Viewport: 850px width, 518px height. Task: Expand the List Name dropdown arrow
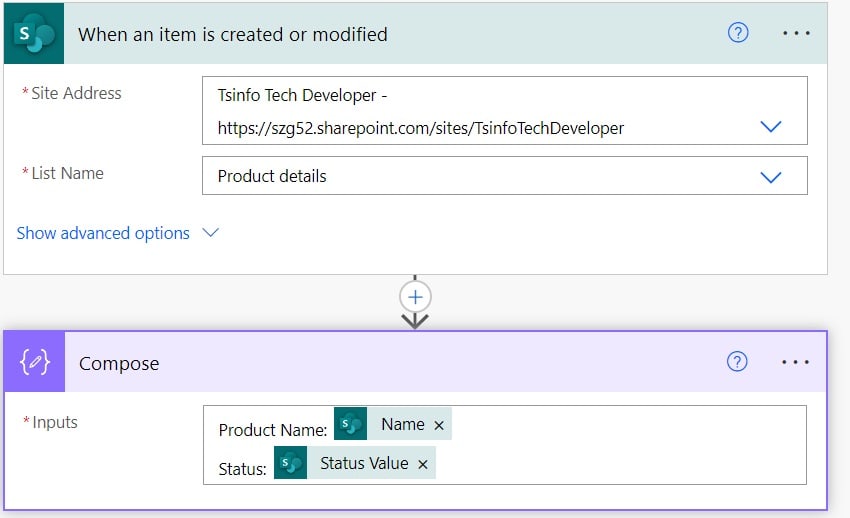[770, 177]
